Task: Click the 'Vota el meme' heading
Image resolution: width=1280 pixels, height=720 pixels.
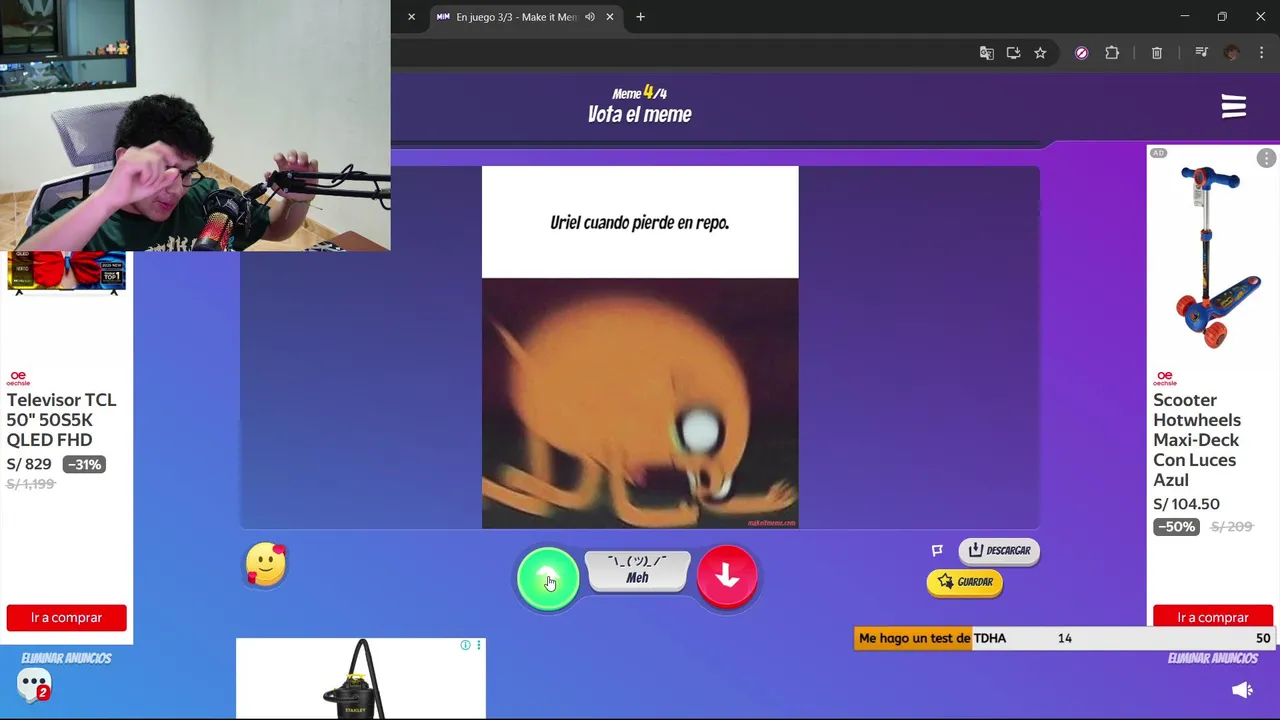Action: [x=640, y=114]
